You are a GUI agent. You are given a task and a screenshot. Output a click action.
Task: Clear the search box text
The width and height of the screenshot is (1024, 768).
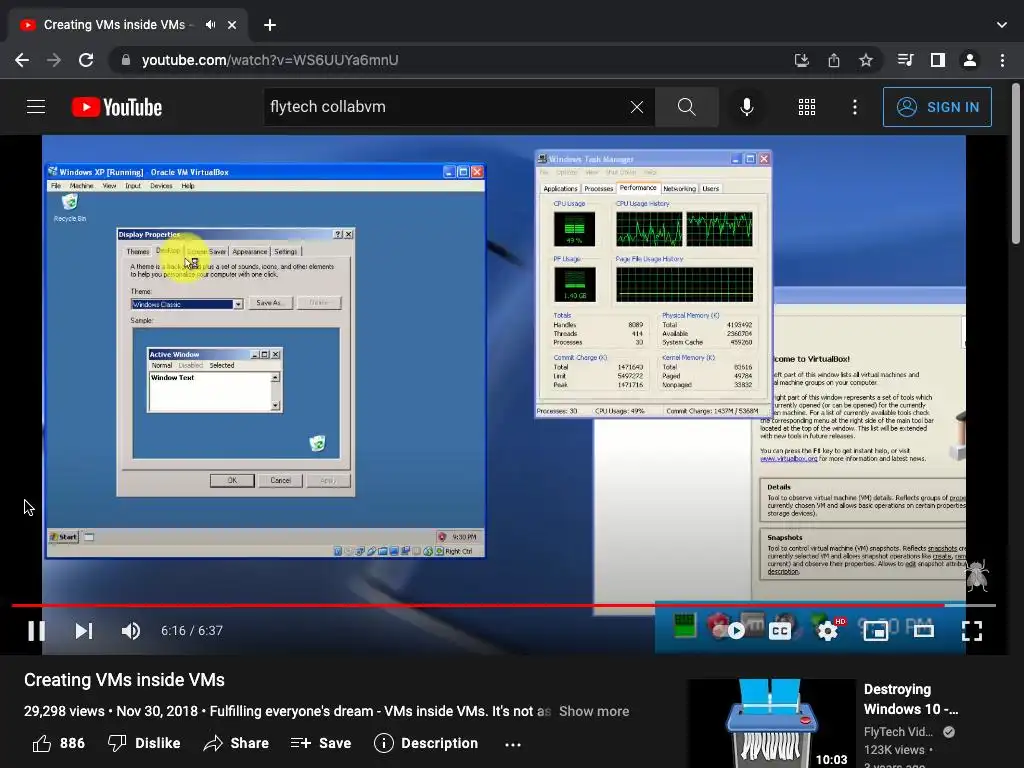click(x=637, y=107)
